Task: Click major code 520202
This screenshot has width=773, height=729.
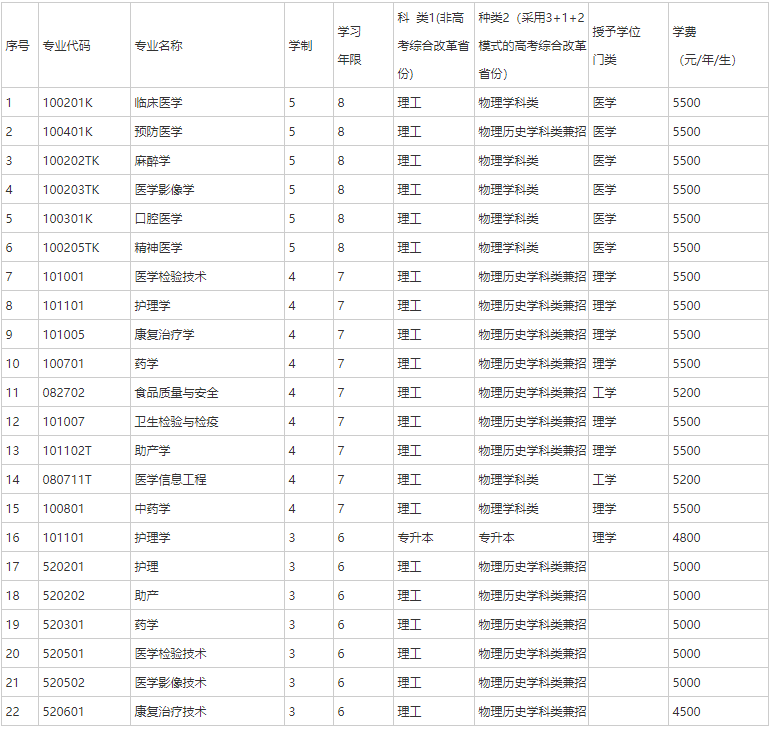Action: [x=64, y=596]
